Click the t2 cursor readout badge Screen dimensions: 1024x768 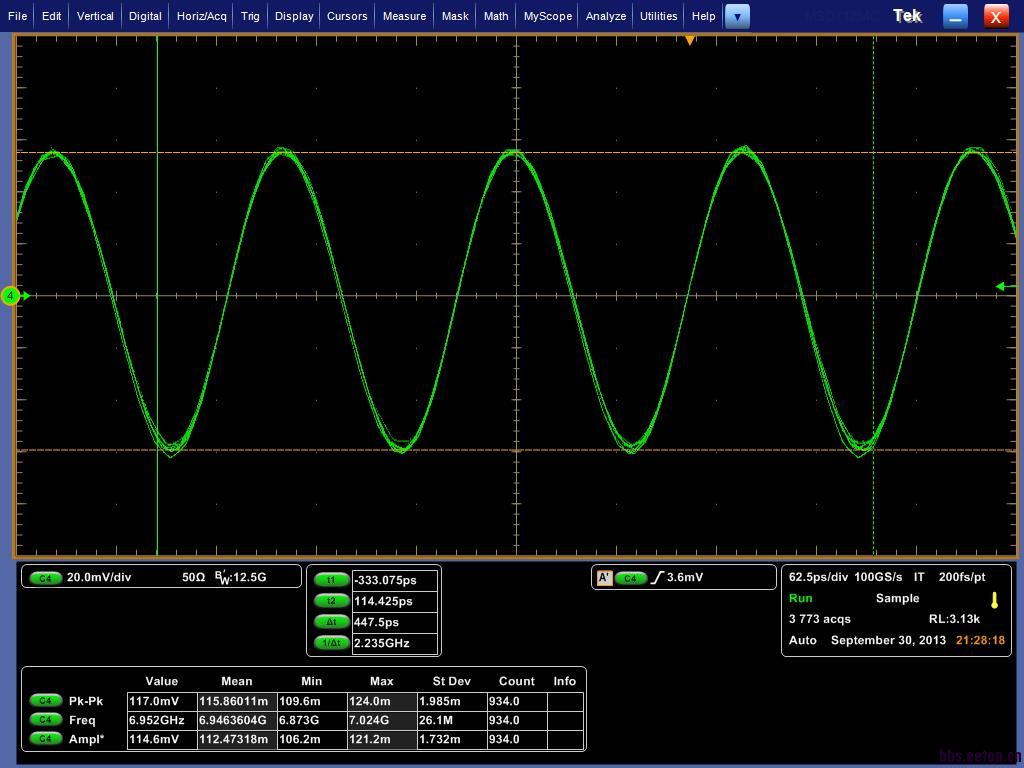pos(331,601)
